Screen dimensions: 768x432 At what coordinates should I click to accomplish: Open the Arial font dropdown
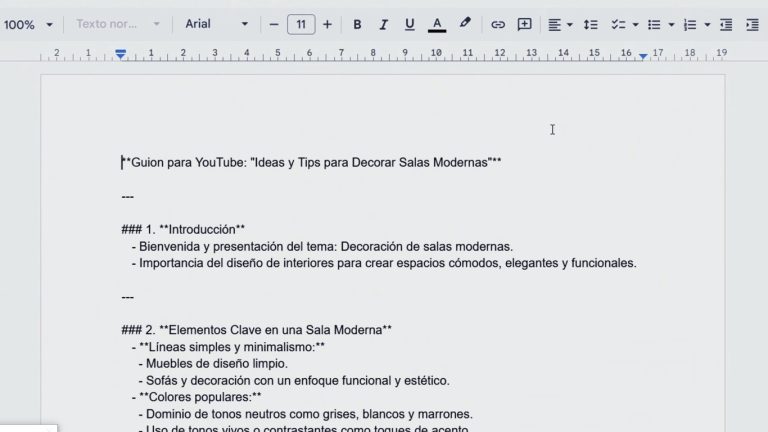click(x=217, y=24)
